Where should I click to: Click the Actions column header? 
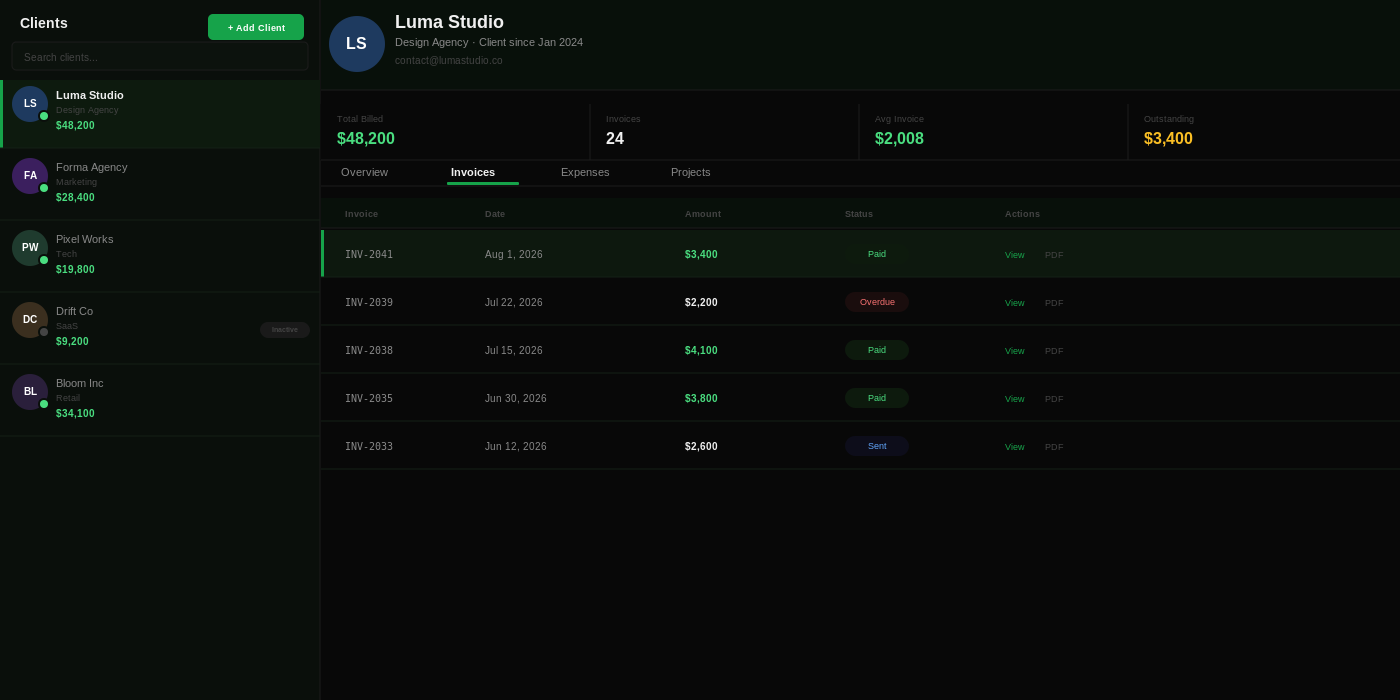click(x=1022, y=214)
